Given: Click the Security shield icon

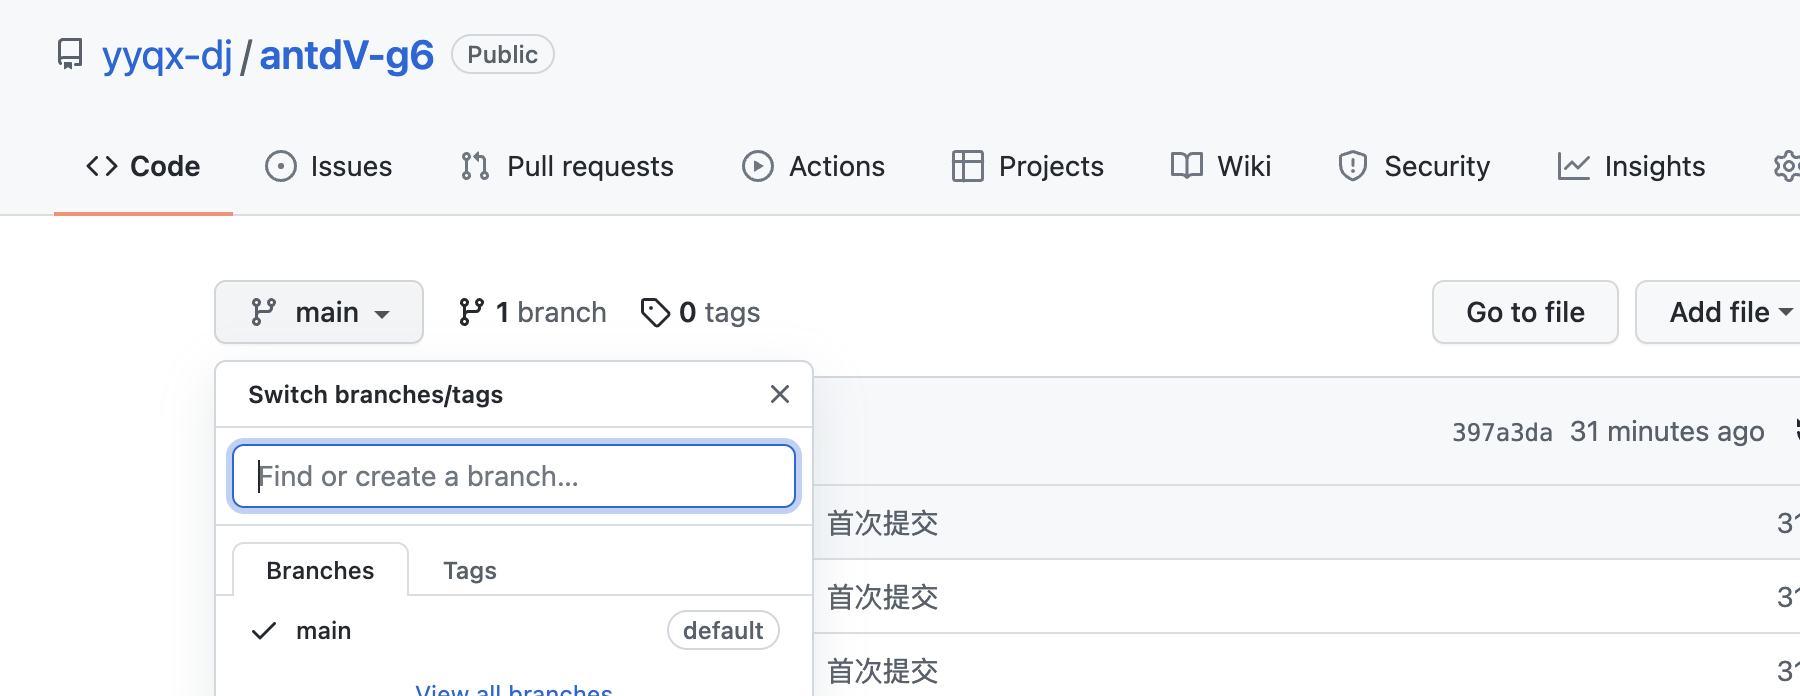Looking at the screenshot, I should (1353, 166).
